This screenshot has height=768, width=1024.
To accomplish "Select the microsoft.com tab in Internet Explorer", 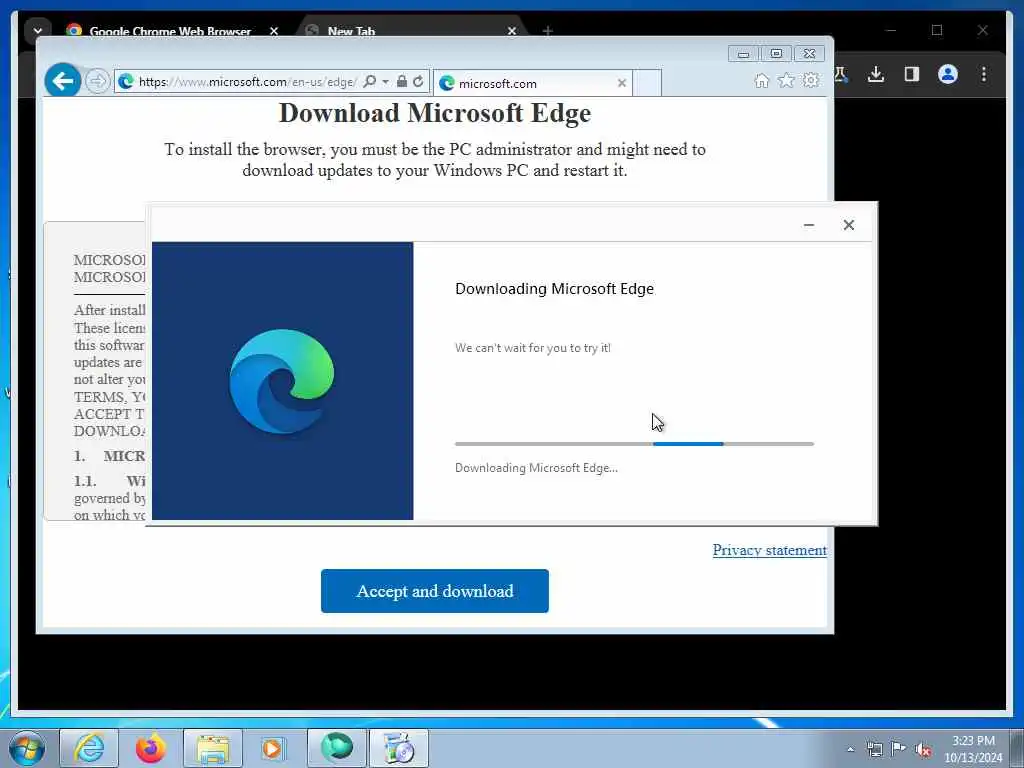I will click(x=532, y=83).
